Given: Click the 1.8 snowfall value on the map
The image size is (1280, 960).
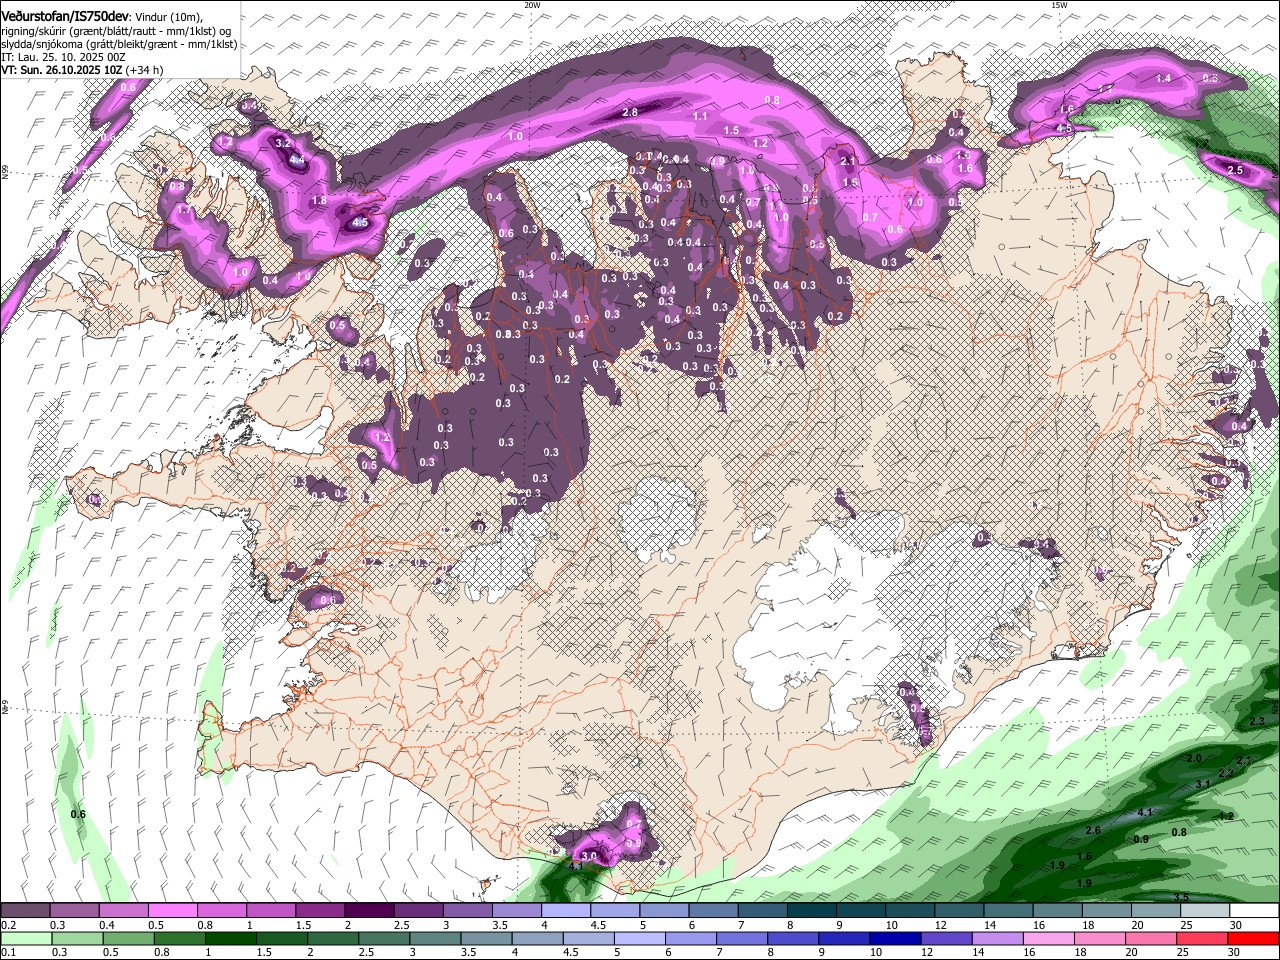Looking at the screenshot, I should (319, 201).
